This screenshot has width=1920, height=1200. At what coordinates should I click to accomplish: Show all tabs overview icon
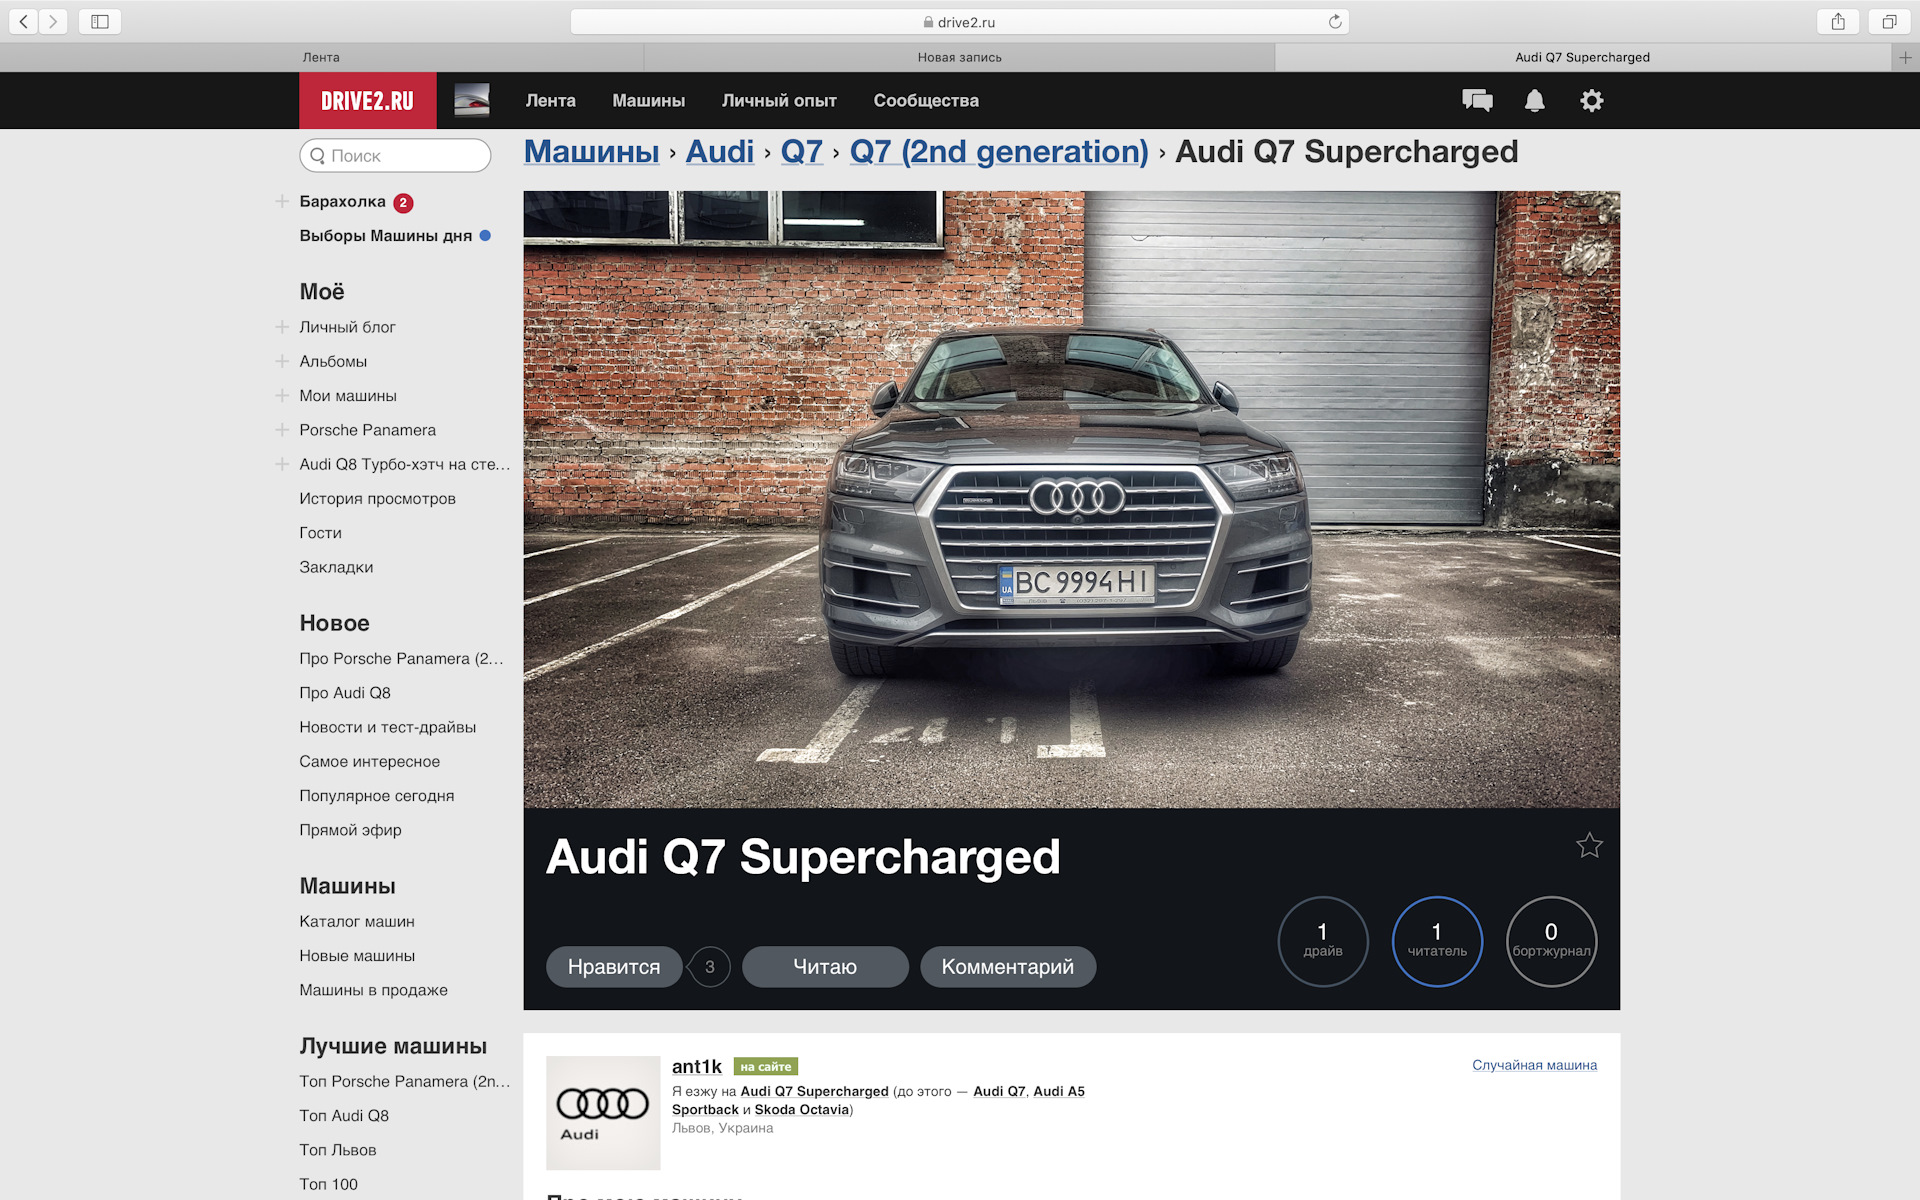point(1889,21)
